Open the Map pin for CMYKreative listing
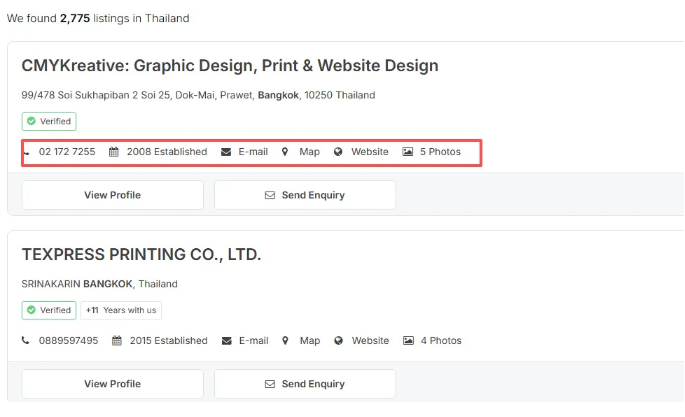685x417 pixels. click(x=285, y=152)
